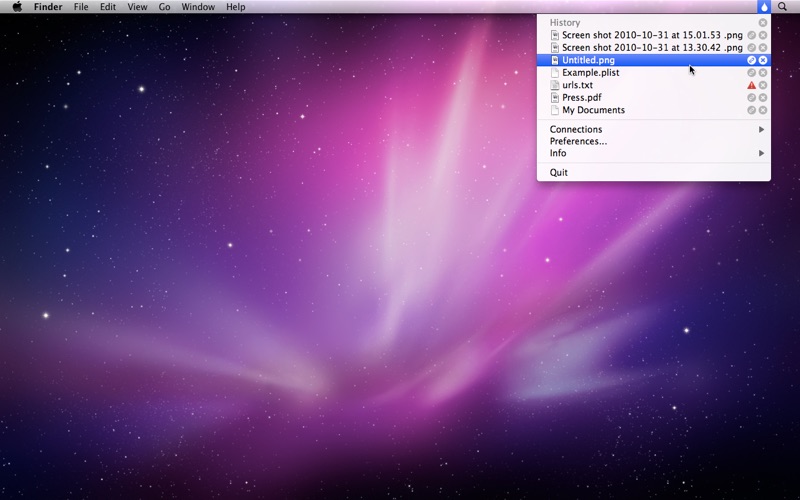Copy link for Press.pdf
The height and width of the screenshot is (500, 800).
(752, 98)
